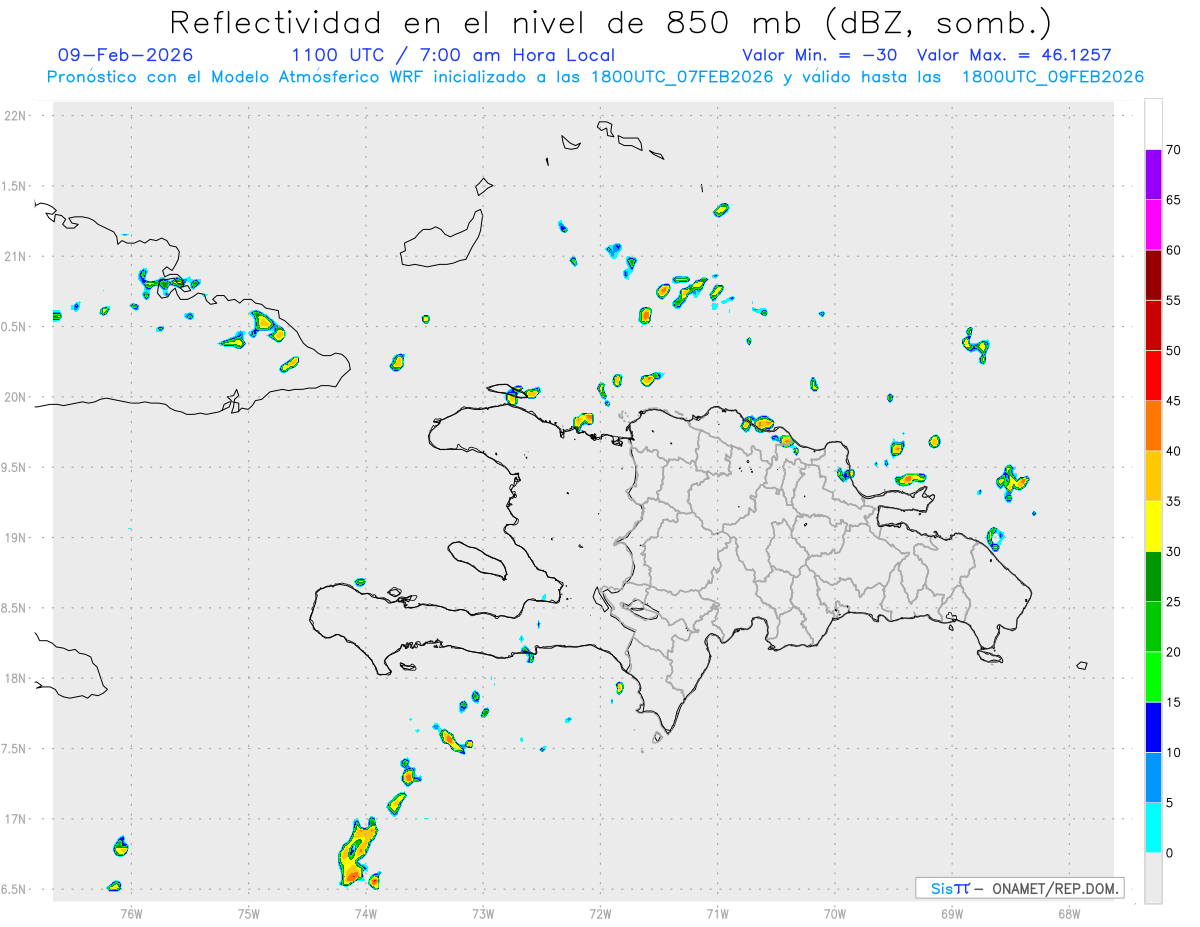Click the large orange-core storm cell near 74W
The image size is (1200, 927).
(x=356, y=852)
